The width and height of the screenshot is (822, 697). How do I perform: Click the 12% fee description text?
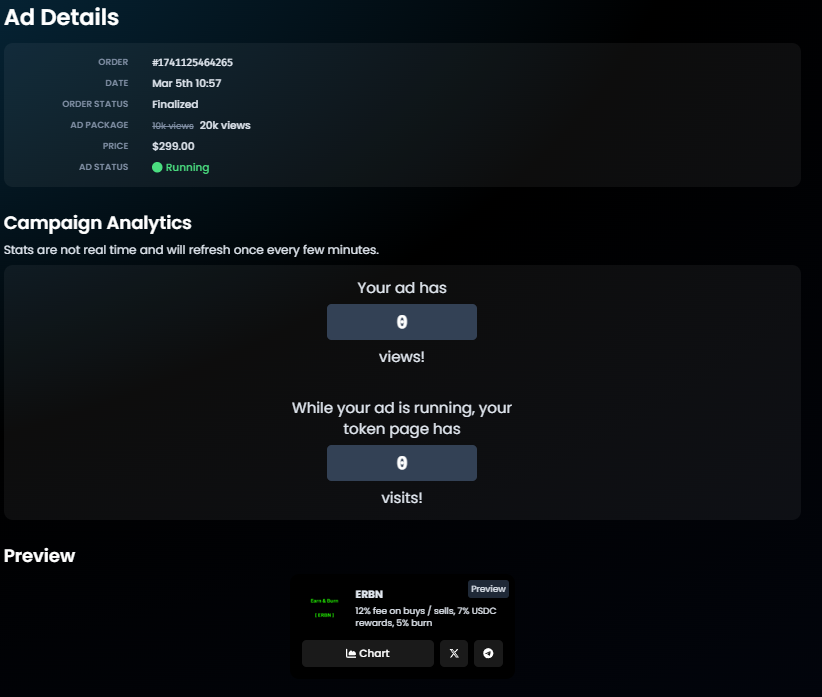426,617
